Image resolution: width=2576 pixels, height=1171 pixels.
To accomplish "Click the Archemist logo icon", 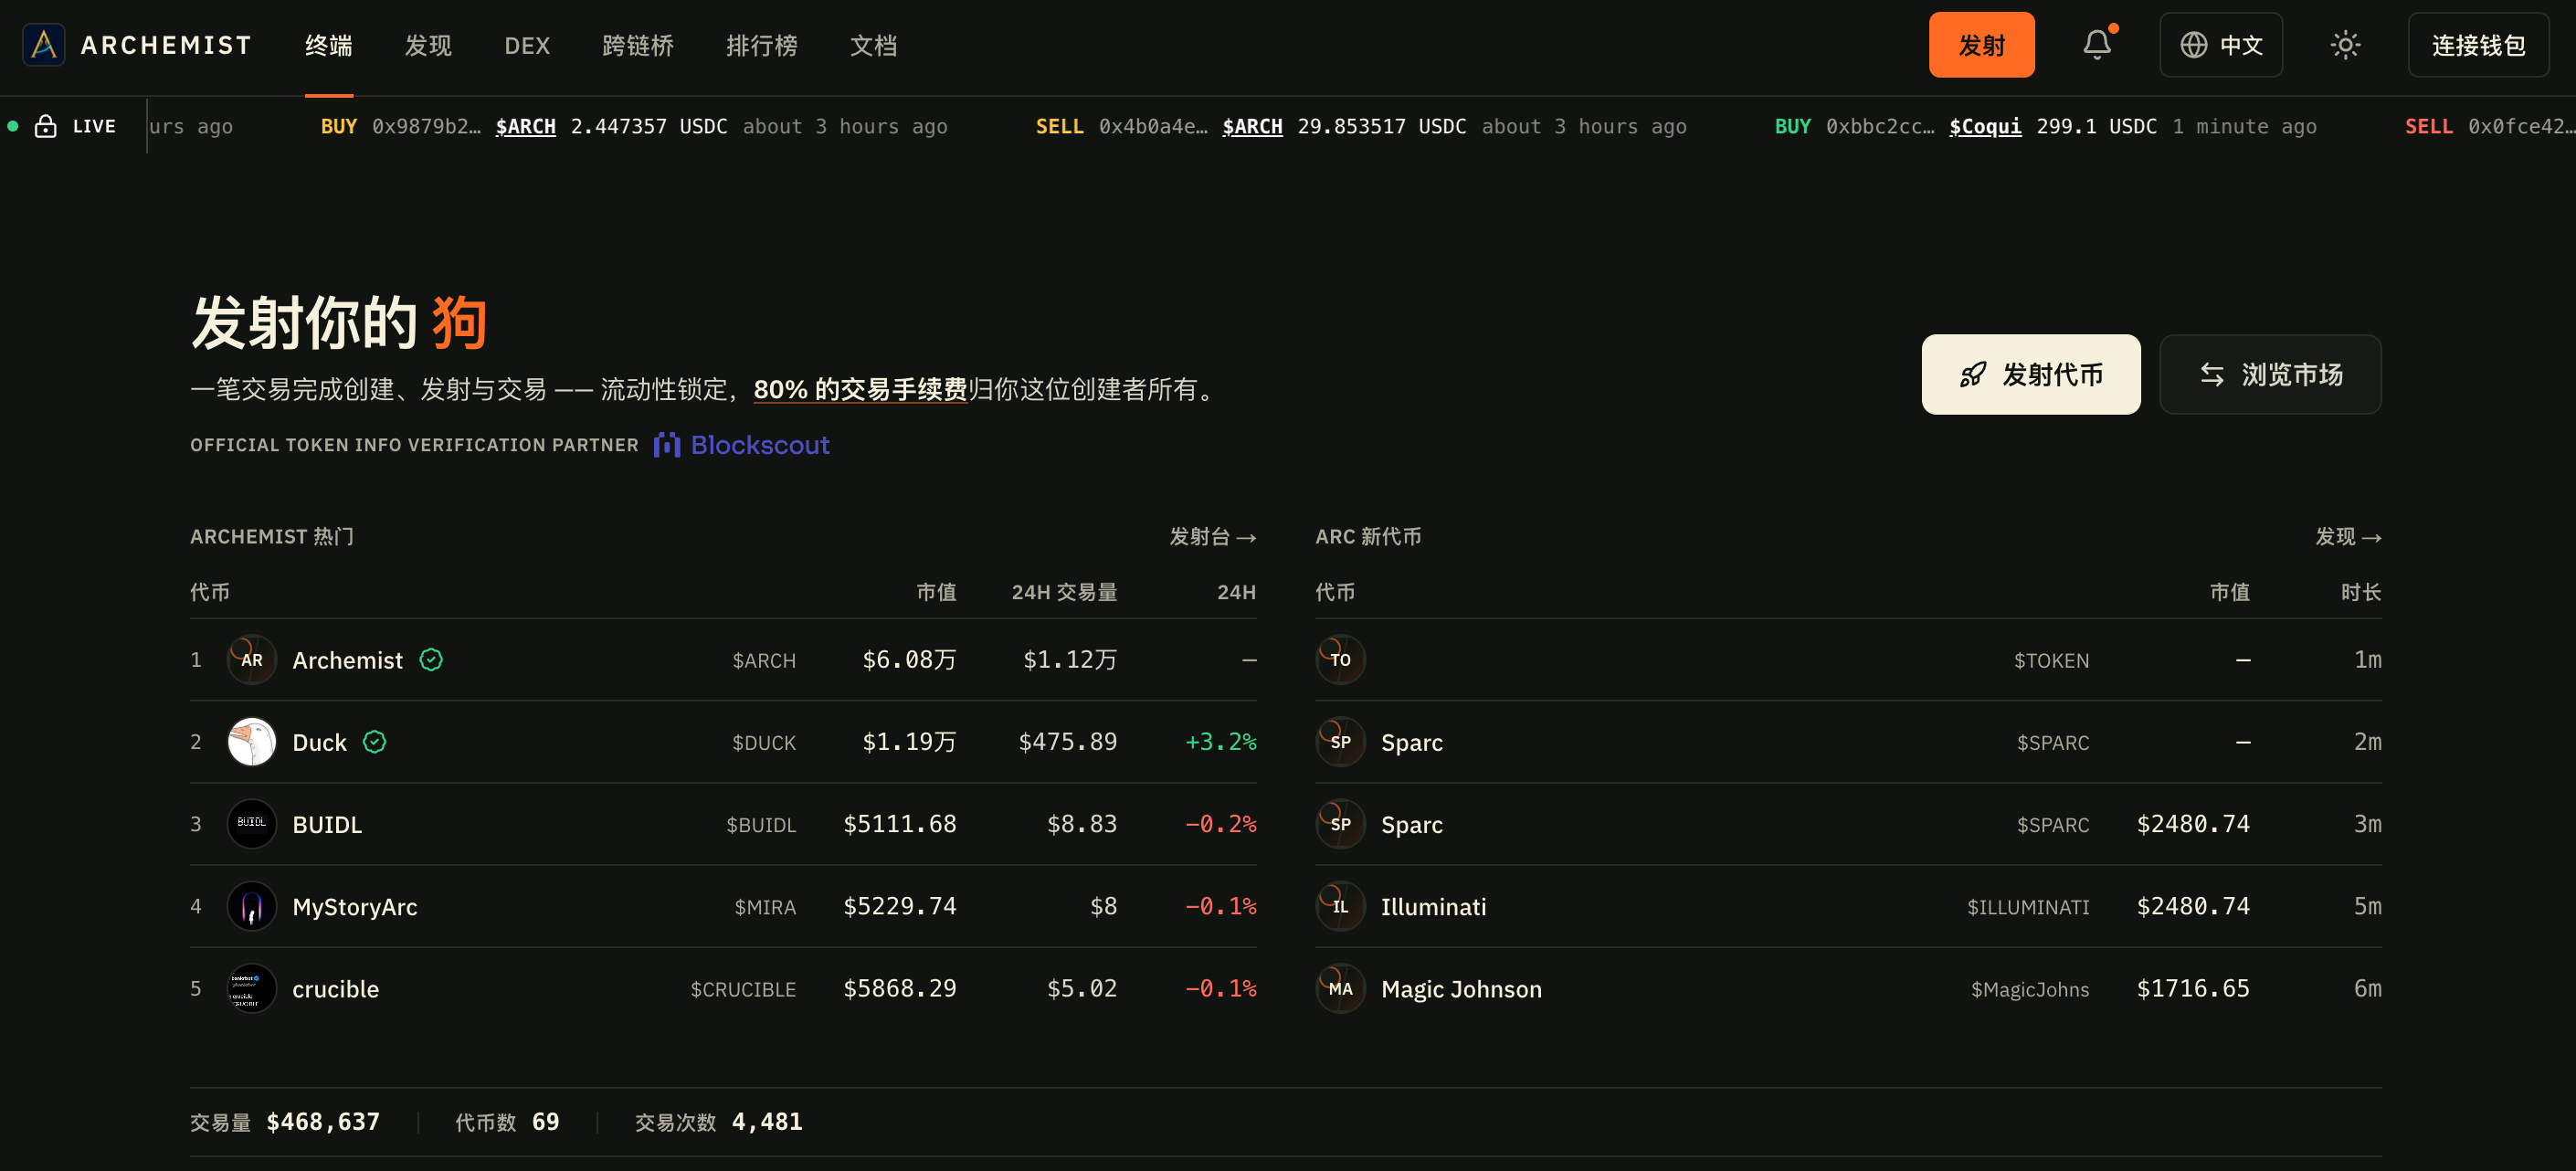I will click(43, 45).
